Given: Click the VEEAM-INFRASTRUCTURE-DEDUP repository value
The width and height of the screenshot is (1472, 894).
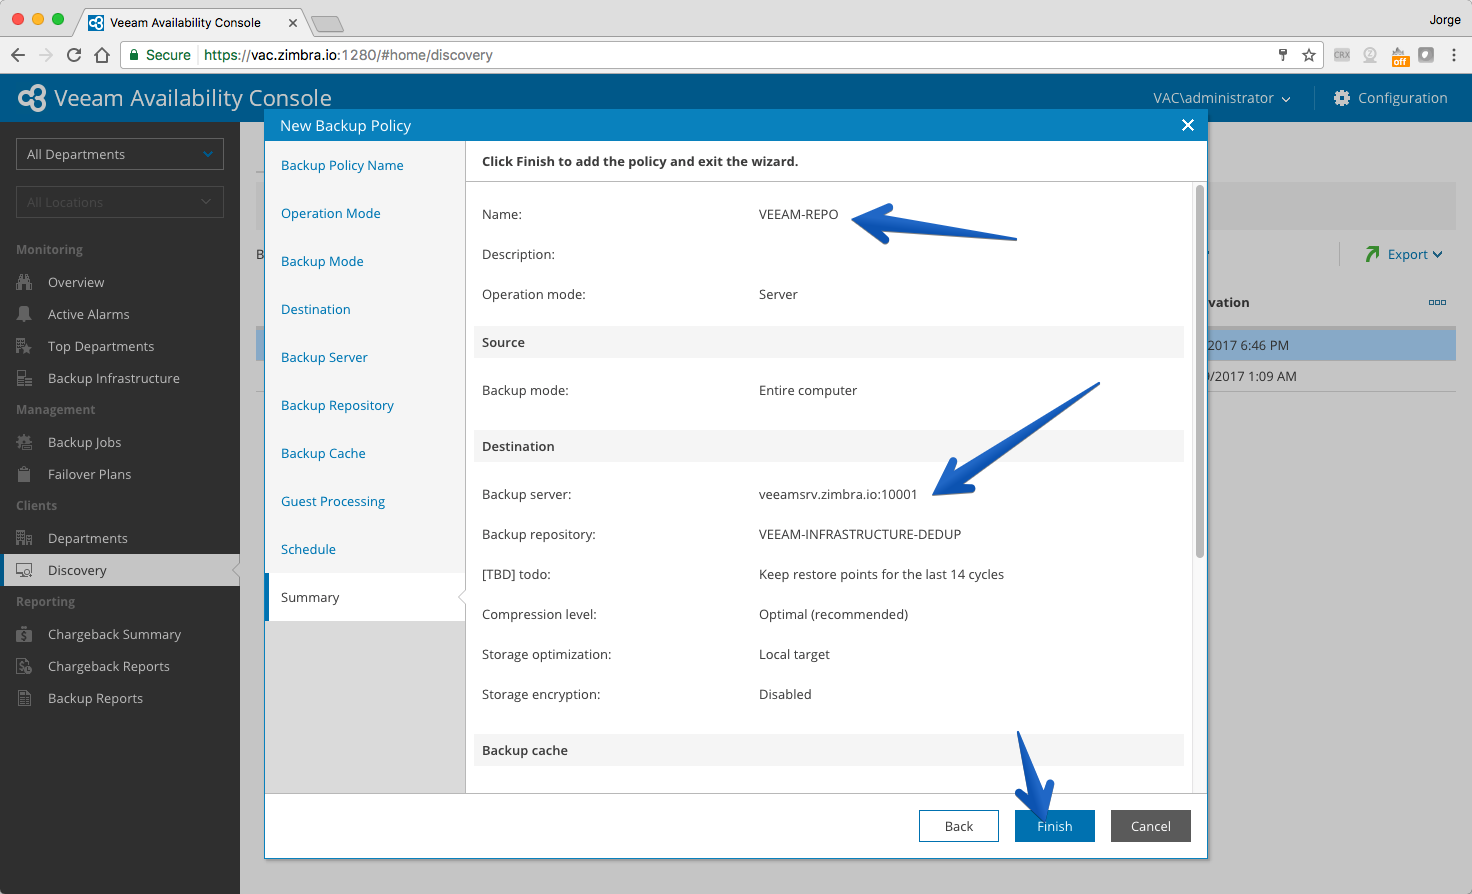Looking at the screenshot, I should point(860,534).
